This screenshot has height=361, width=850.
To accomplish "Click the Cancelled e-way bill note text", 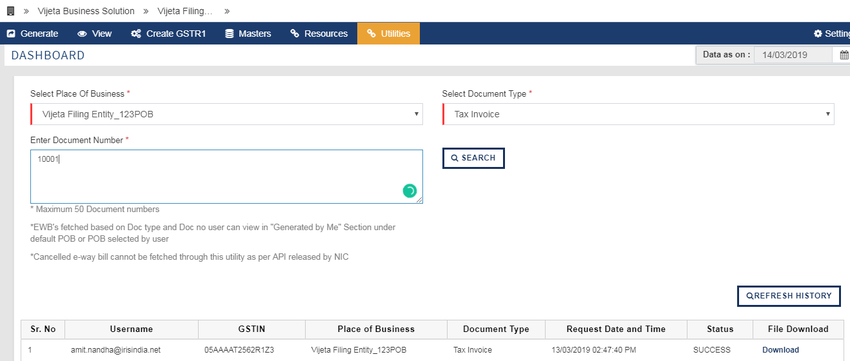I will click(190, 257).
